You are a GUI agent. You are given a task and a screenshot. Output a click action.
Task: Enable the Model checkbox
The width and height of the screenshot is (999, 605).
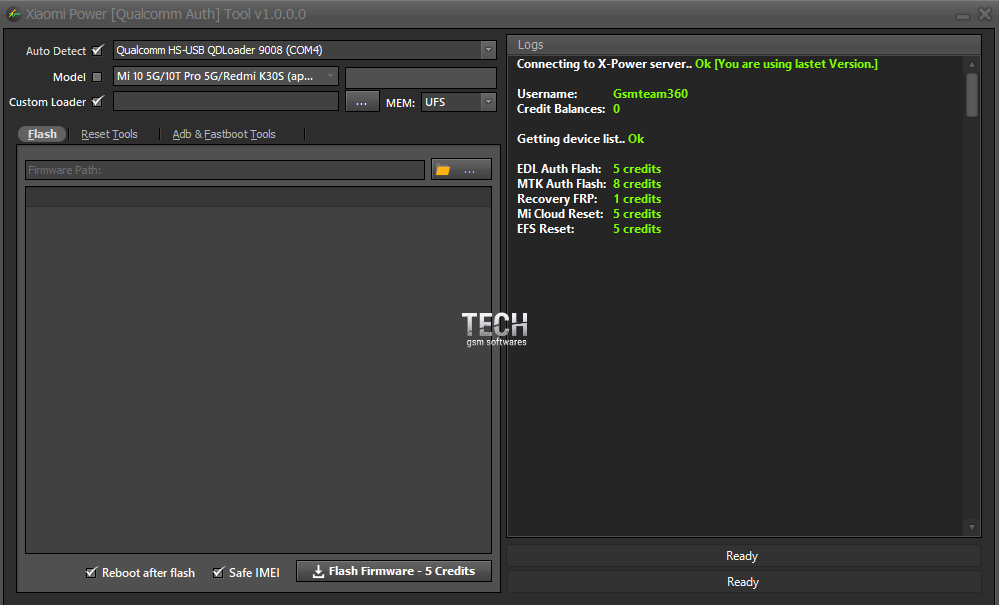coord(97,77)
